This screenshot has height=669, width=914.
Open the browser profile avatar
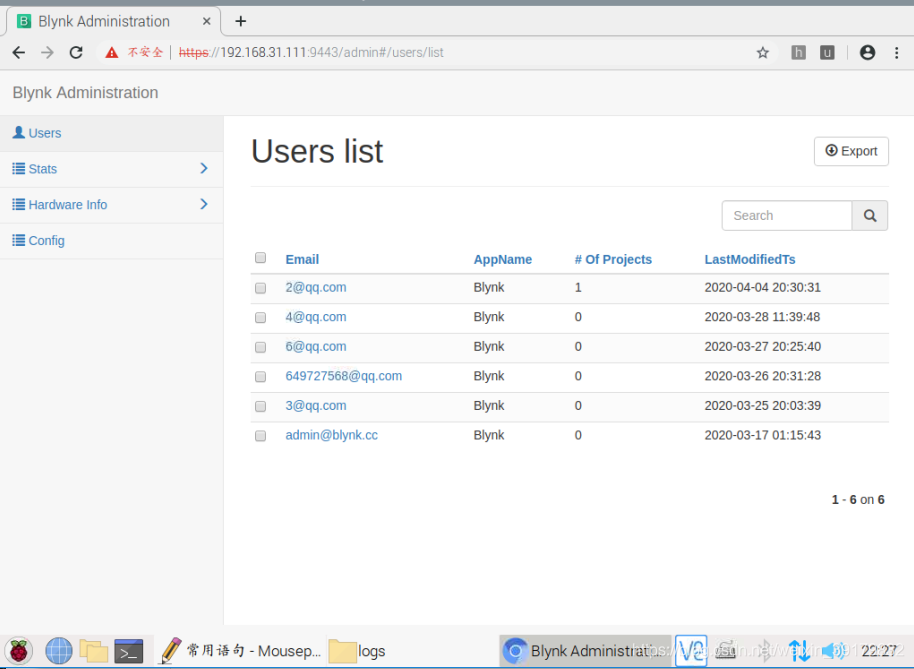pyautogui.click(x=867, y=52)
